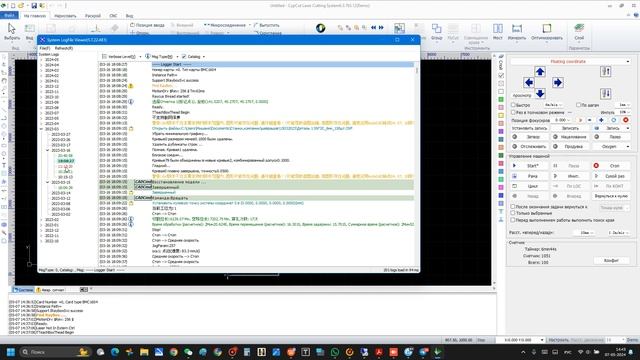Toggle the Быстро checkbox
This screenshot has height=360, width=640.
click(513, 105)
